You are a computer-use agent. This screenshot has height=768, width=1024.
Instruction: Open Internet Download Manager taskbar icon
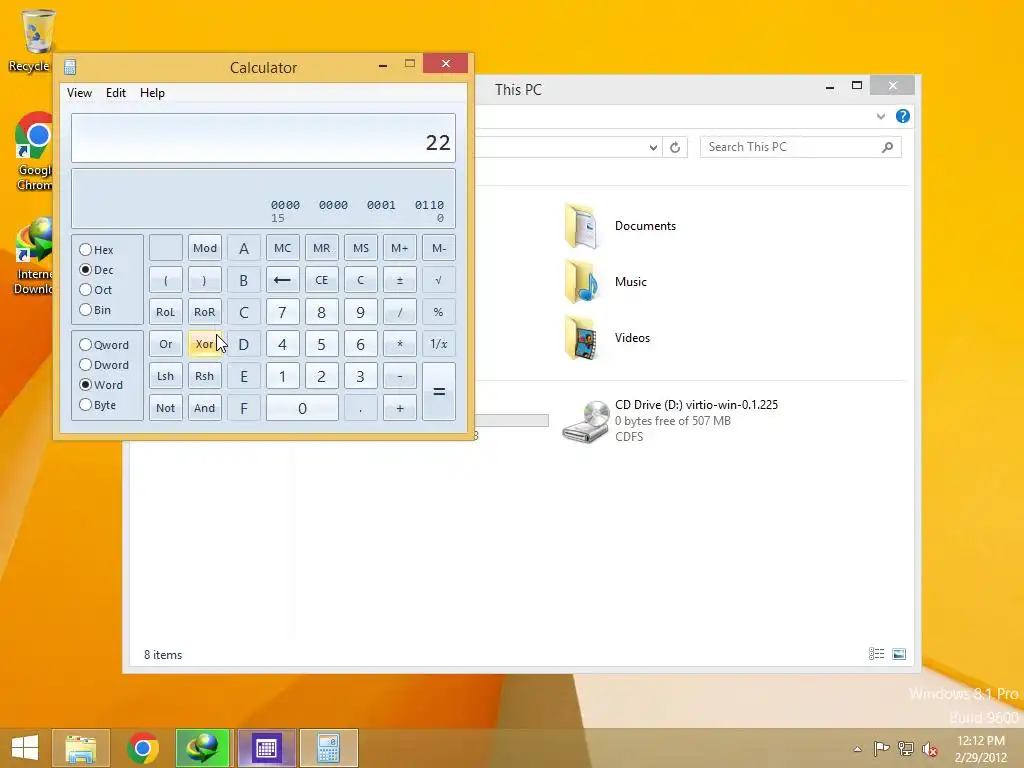pos(202,748)
